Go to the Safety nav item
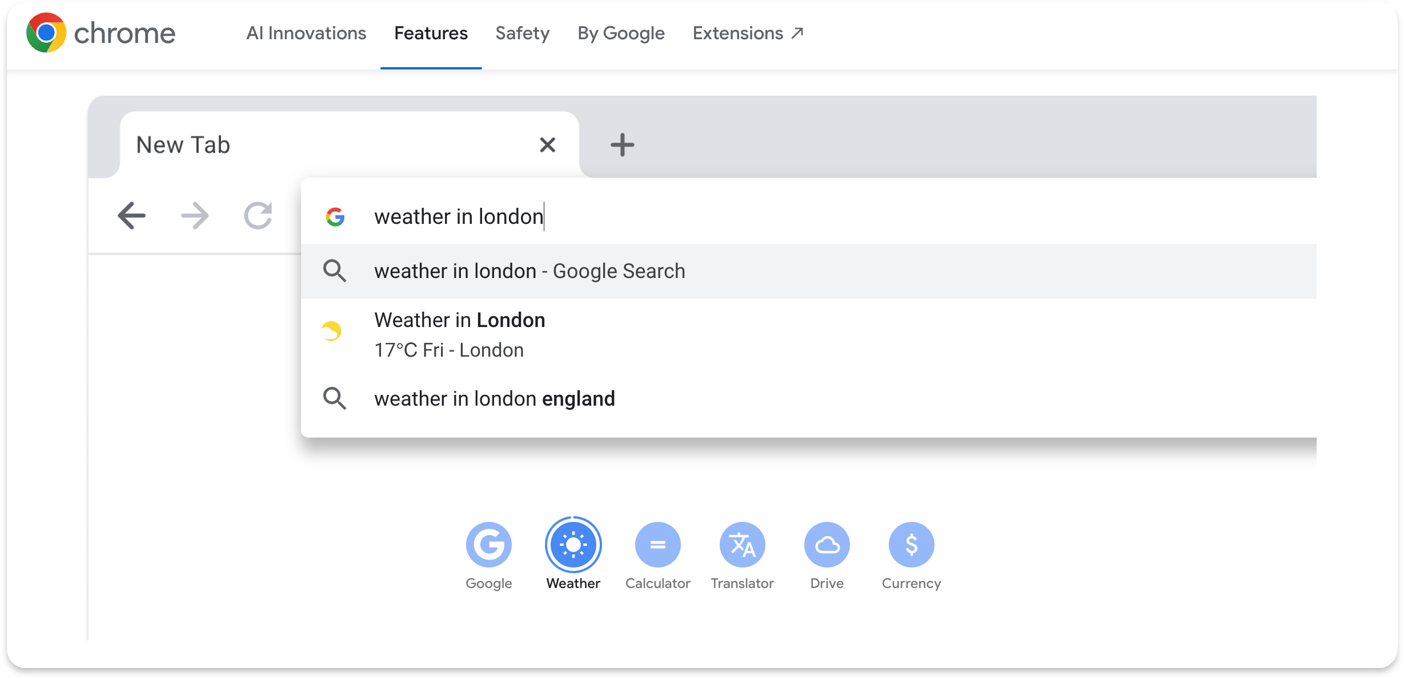1404x678 pixels. pyautogui.click(x=522, y=33)
